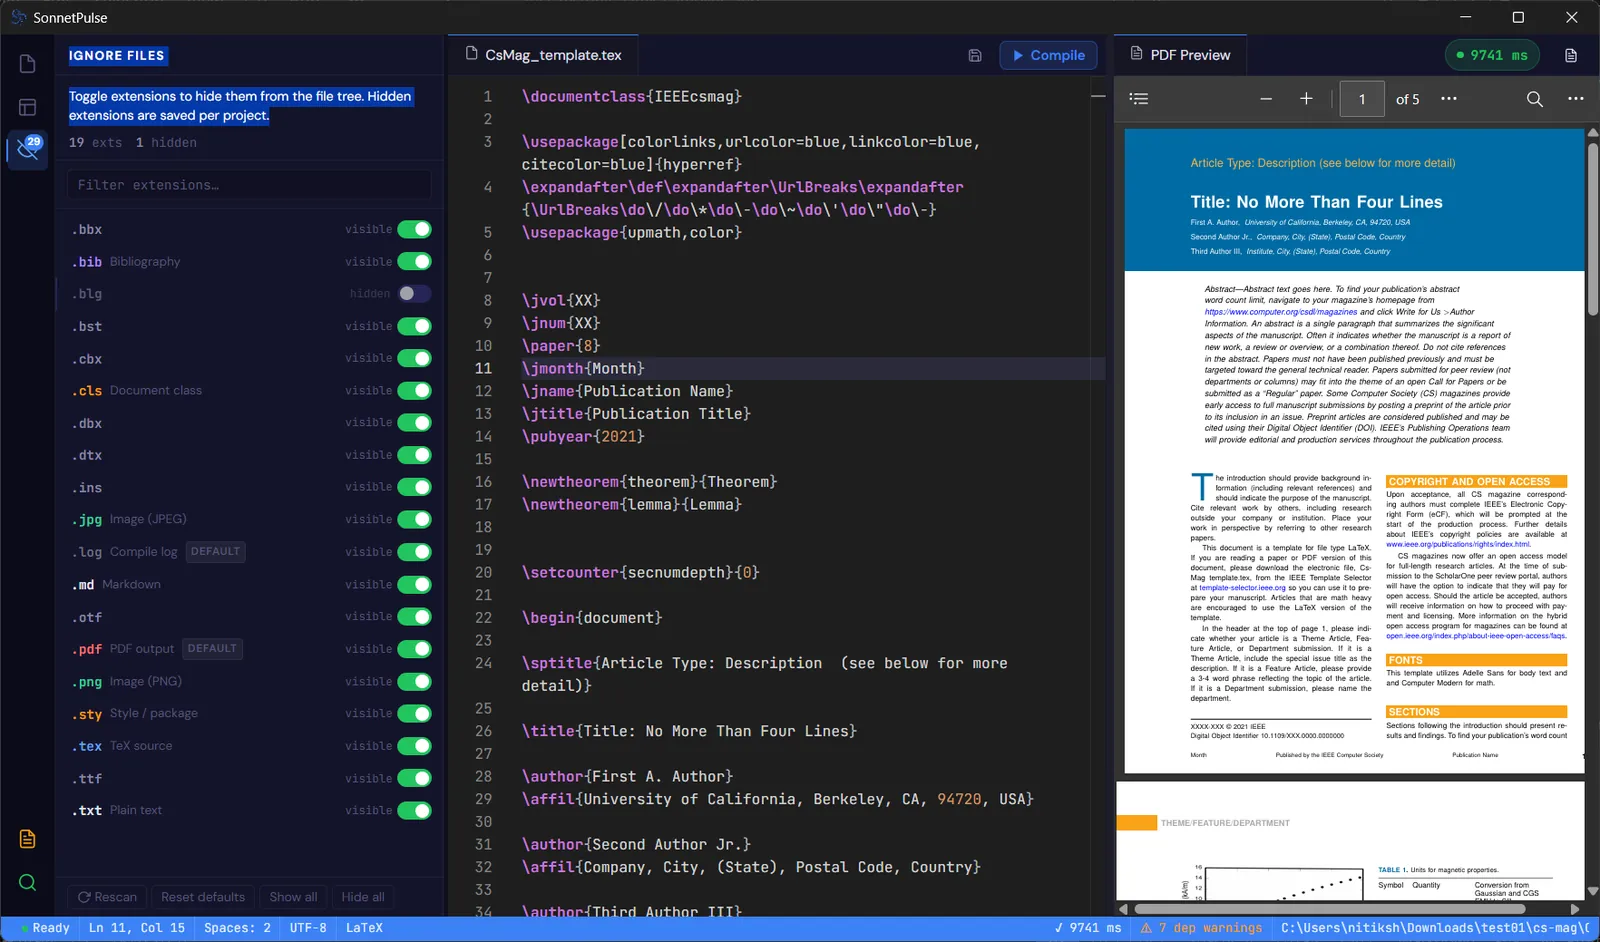Select the Ignore Files icon with badge 29
The width and height of the screenshot is (1600, 942).
click(27, 150)
